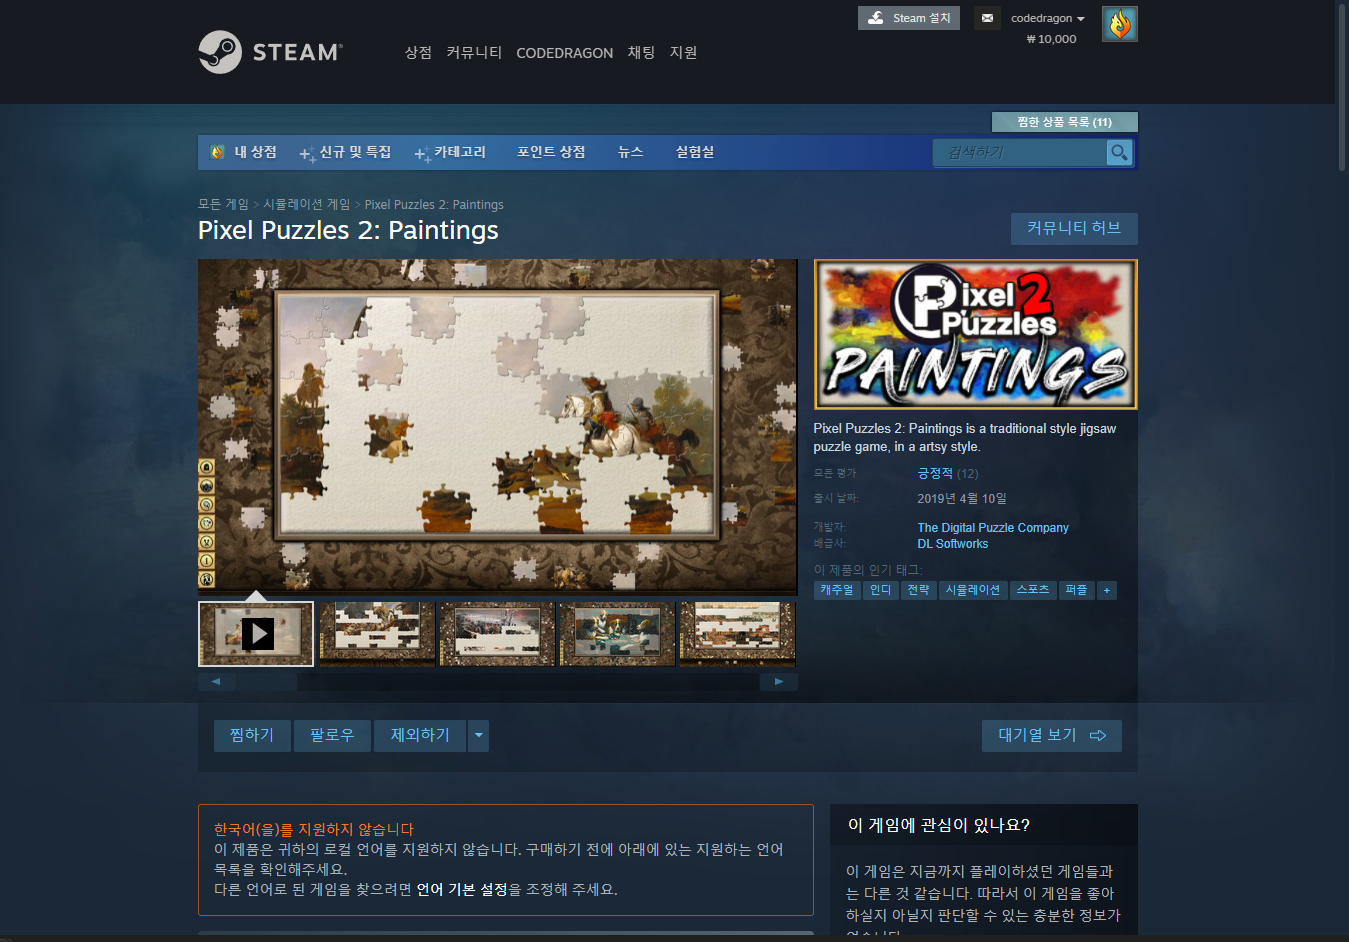Open 커뮤니티 menu

click(474, 52)
